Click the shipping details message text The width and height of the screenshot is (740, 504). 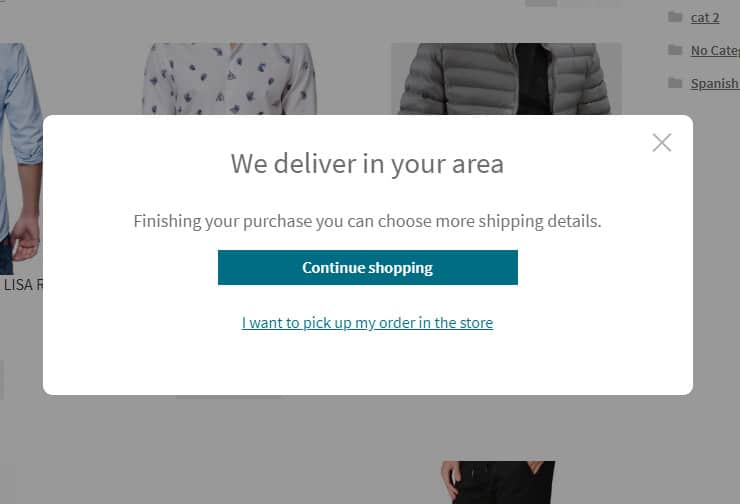[367, 221]
